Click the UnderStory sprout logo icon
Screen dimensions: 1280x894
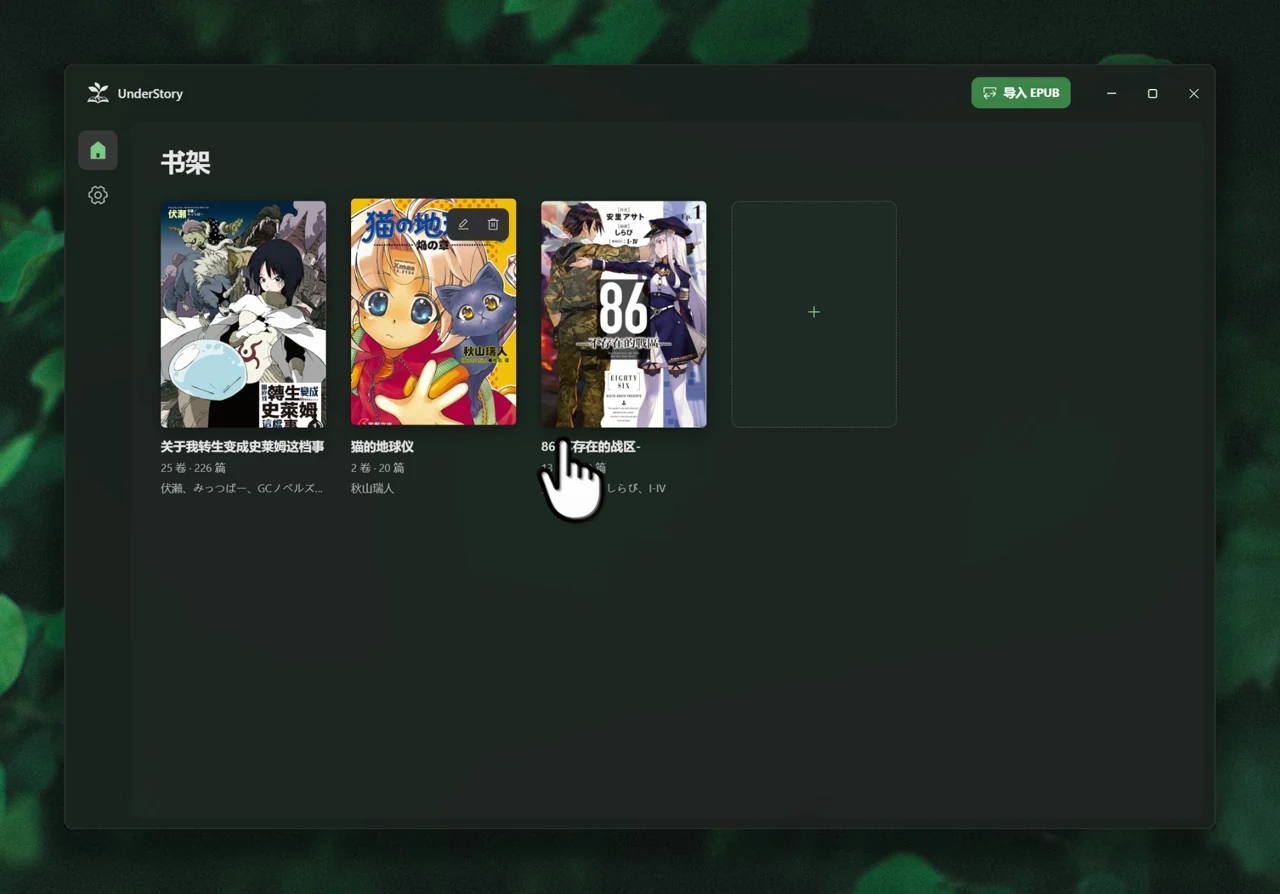click(x=98, y=93)
